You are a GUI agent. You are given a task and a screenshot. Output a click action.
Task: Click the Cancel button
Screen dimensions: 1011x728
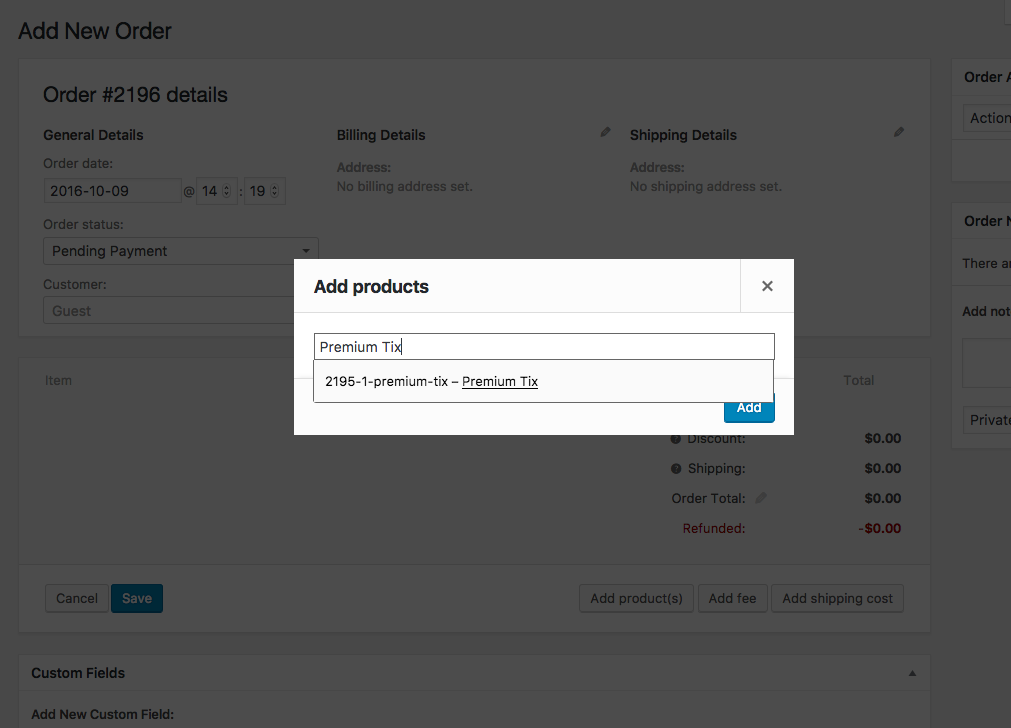pos(77,599)
